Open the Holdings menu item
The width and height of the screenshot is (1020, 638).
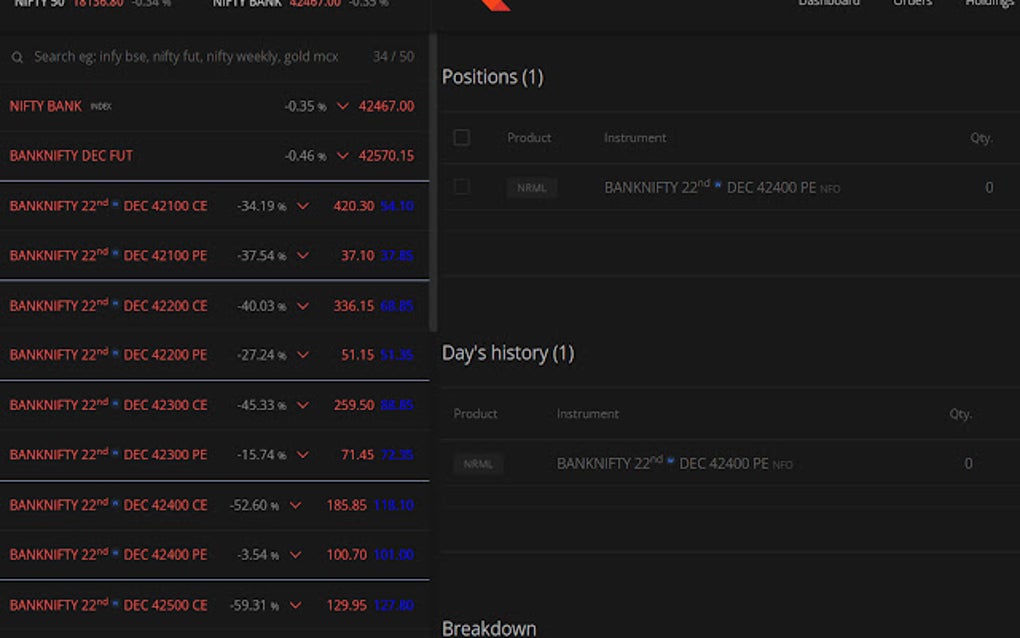989,4
